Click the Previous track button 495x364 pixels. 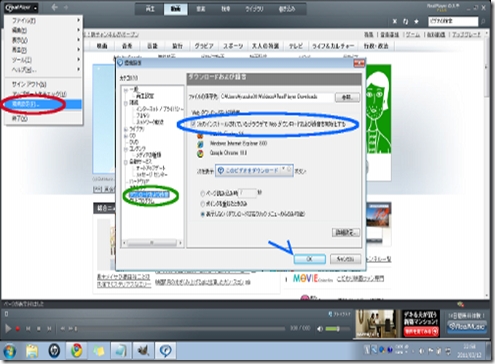click(28, 329)
